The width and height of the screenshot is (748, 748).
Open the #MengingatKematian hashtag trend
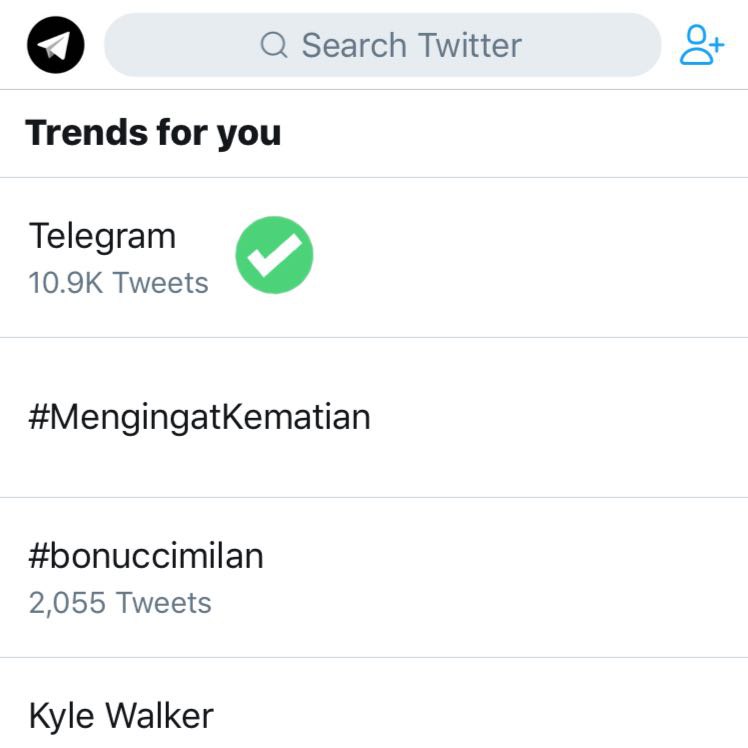pyautogui.click(x=199, y=417)
